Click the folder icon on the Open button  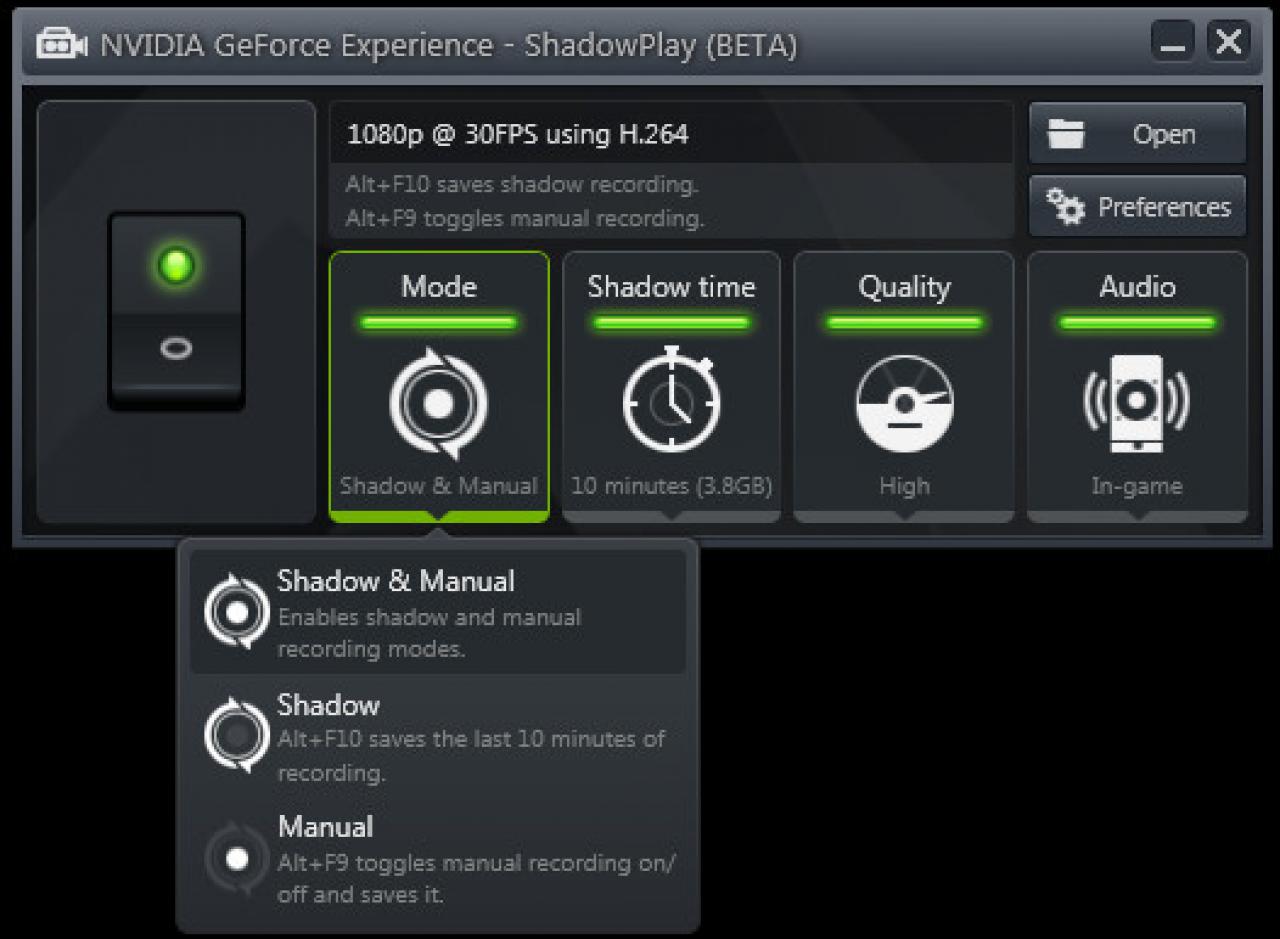click(x=1066, y=134)
